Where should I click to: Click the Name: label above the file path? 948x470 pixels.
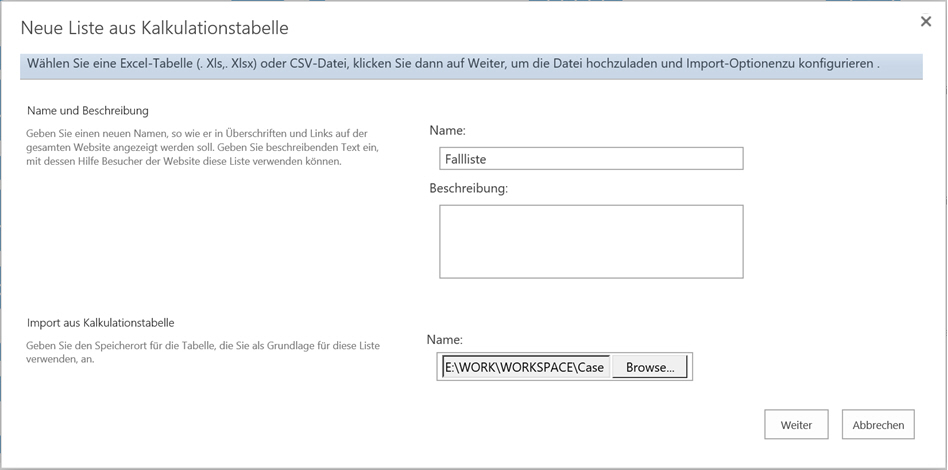(444, 340)
